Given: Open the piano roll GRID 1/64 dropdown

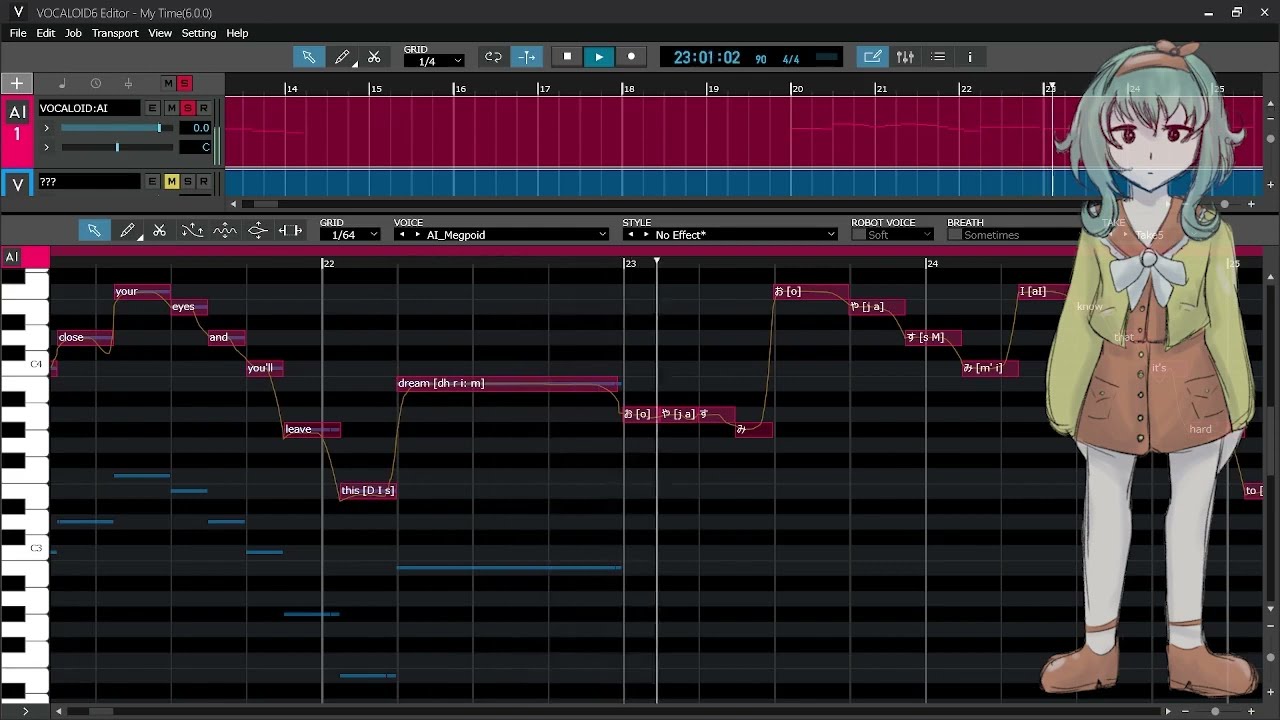Looking at the screenshot, I should coord(350,235).
